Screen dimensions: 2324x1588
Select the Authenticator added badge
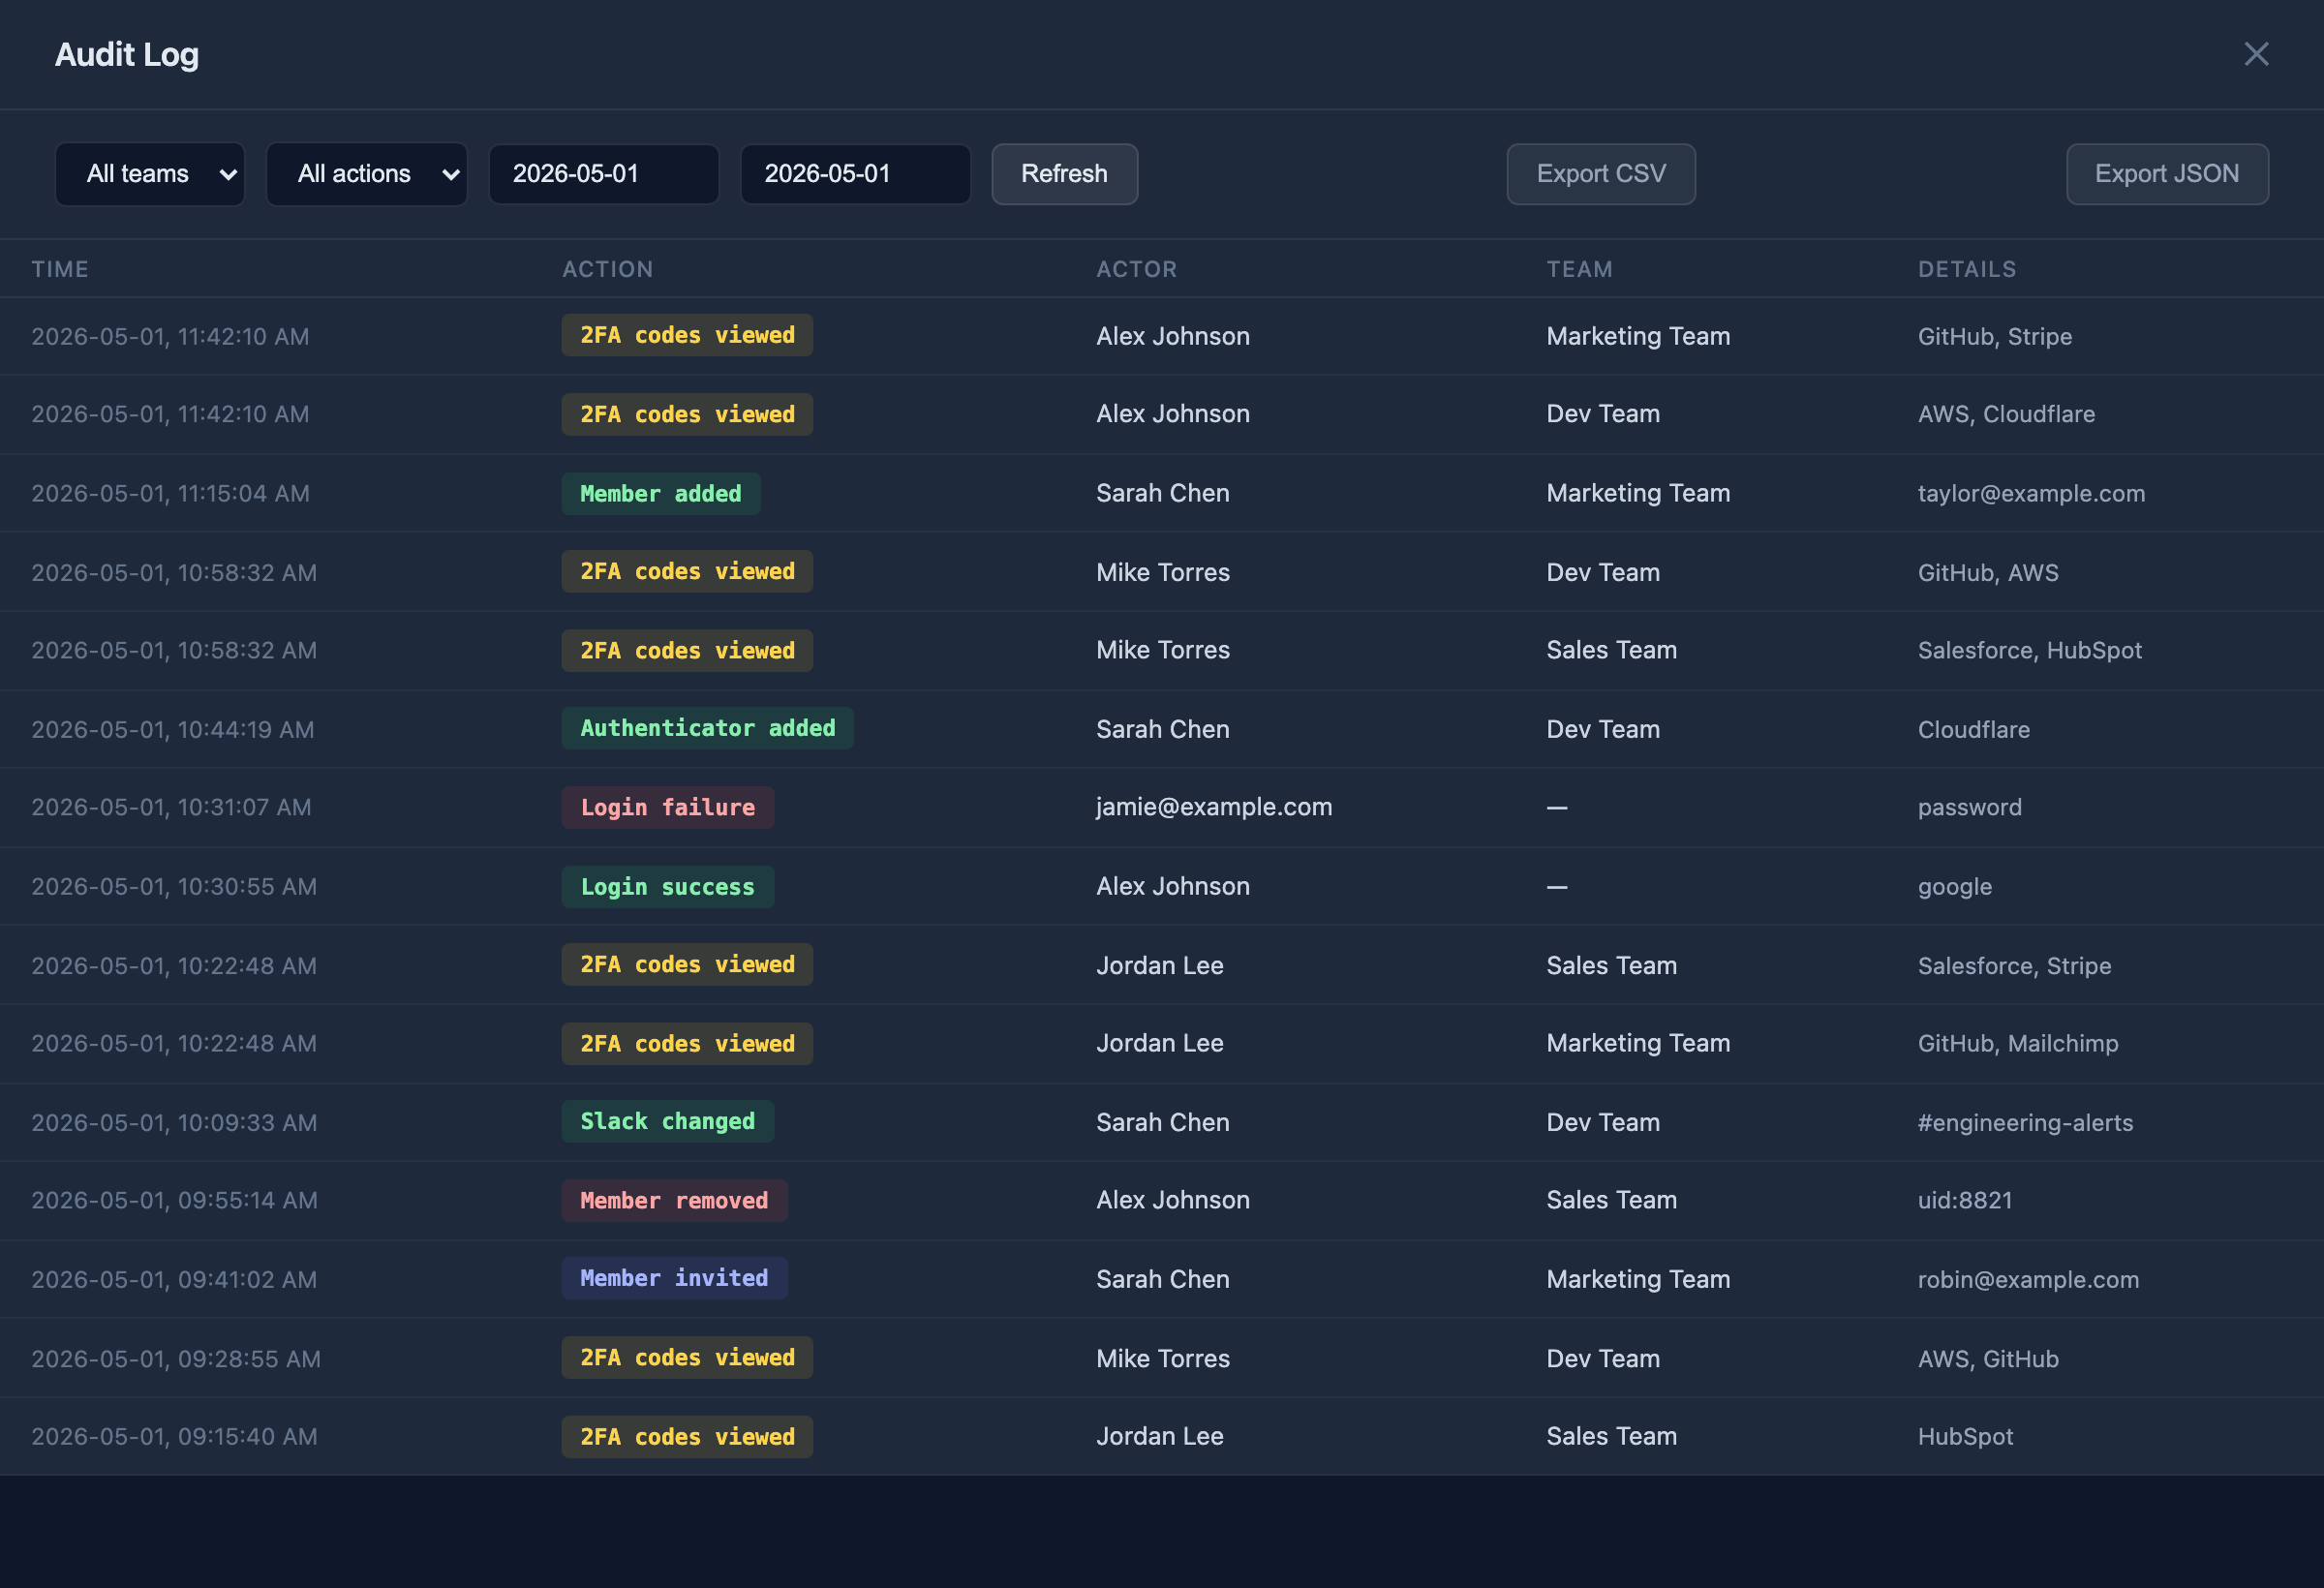point(707,728)
